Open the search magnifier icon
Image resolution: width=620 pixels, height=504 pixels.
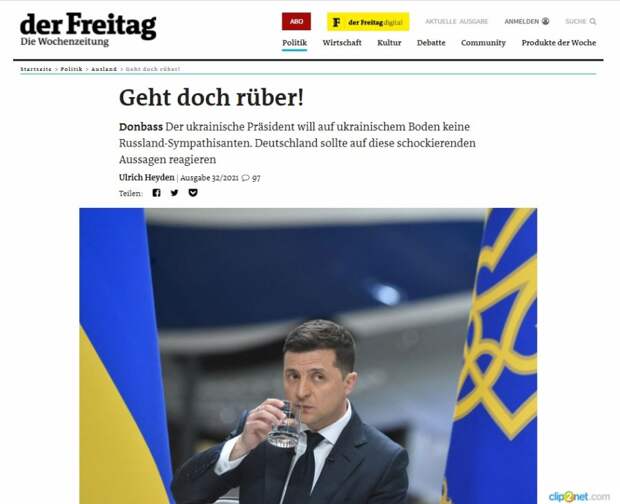pyautogui.click(x=593, y=21)
